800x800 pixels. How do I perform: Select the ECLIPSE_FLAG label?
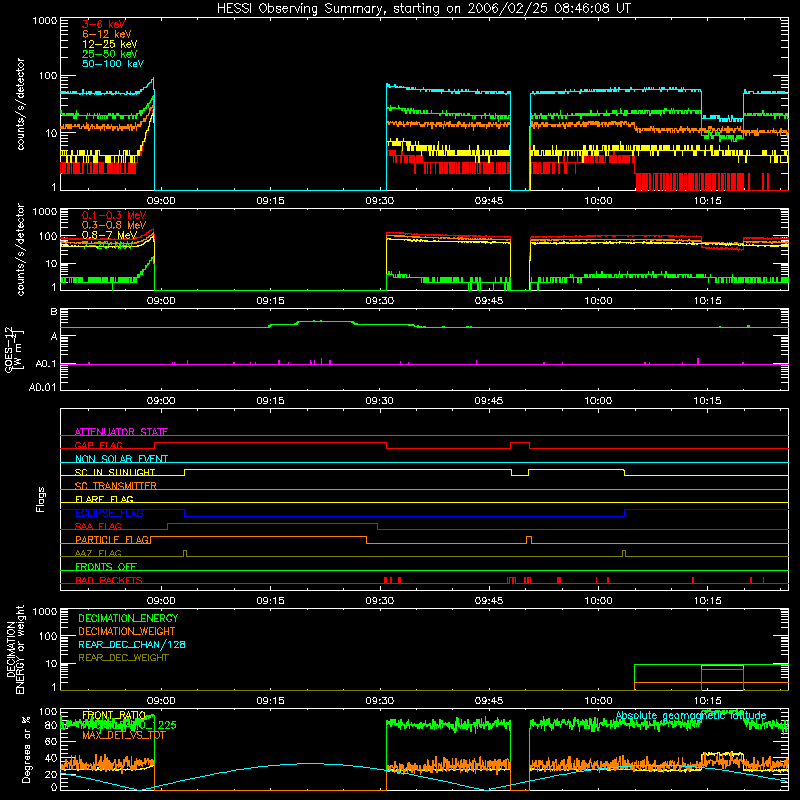(x=109, y=513)
